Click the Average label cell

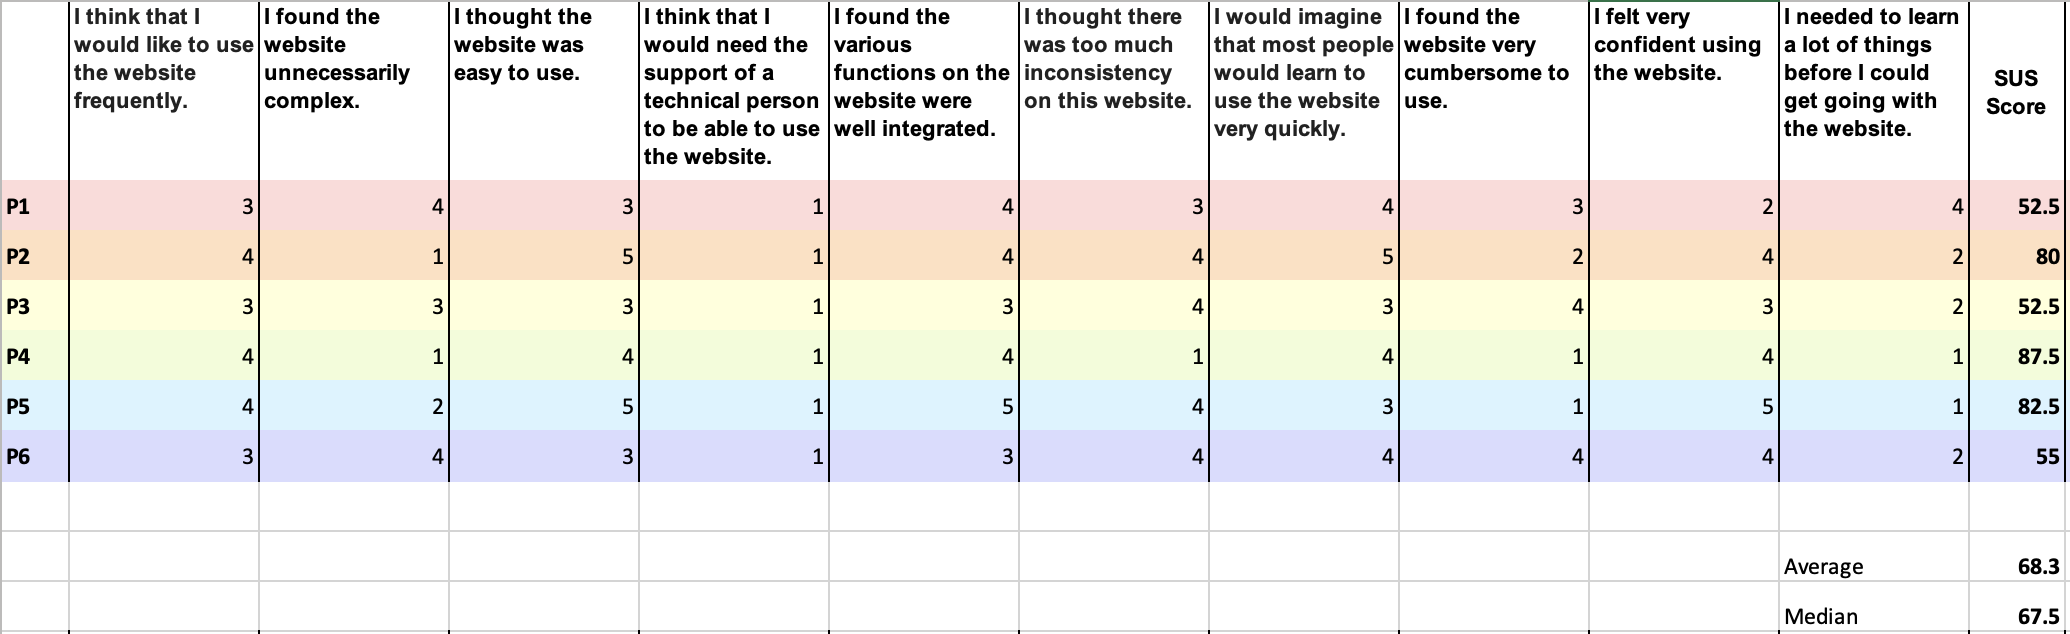pos(1874,566)
